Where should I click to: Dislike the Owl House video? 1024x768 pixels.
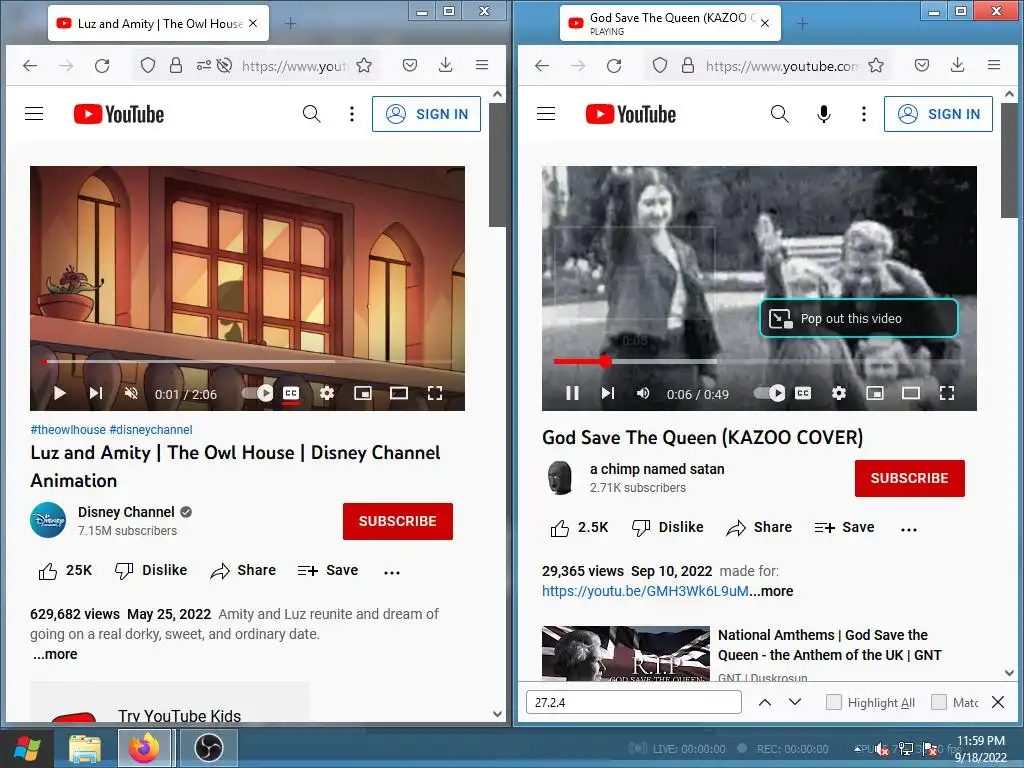pyautogui.click(x=151, y=571)
